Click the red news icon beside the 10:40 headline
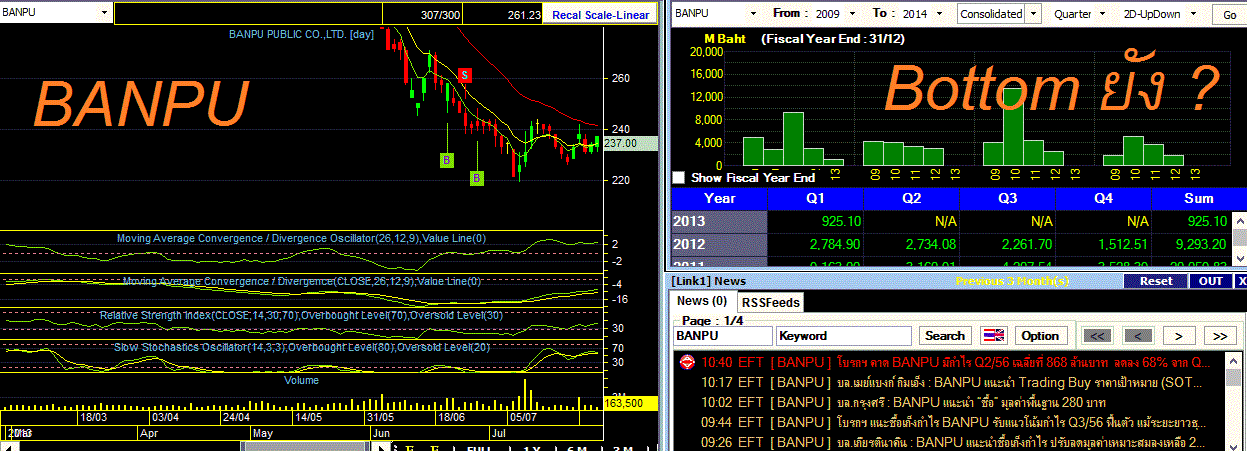Image resolution: width=1247 pixels, height=451 pixels. click(687, 362)
